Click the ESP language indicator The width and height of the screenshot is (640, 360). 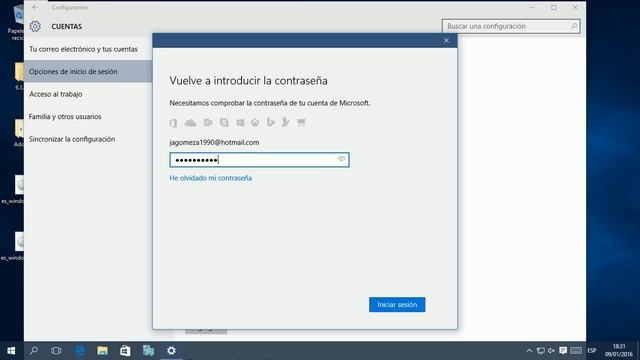(592, 351)
